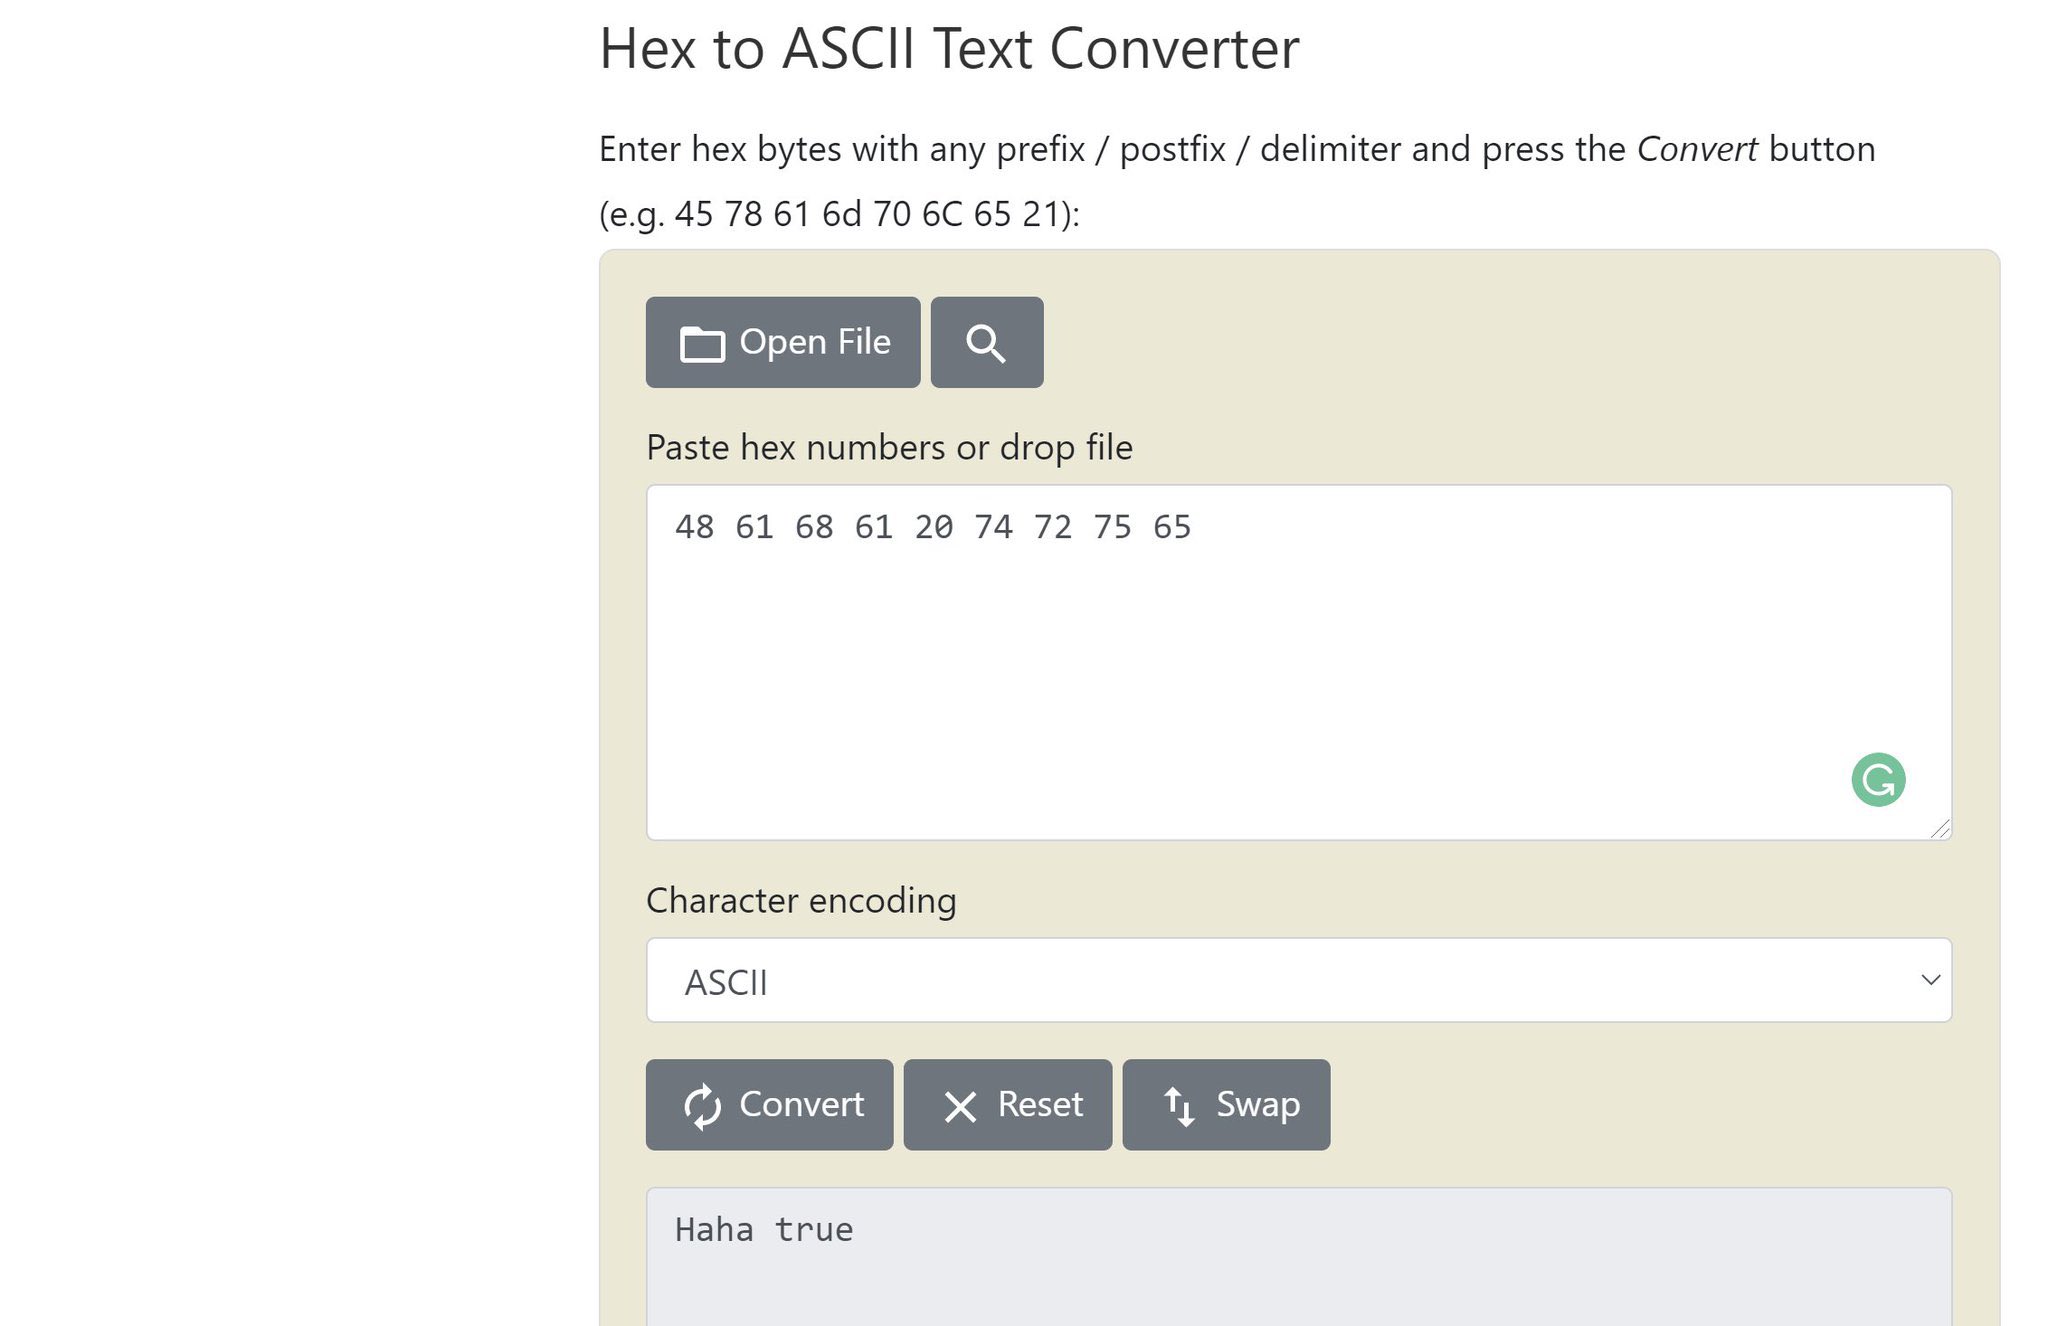Click the folder icon on Open File
The height and width of the screenshot is (1326, 2048).
pyautogui.click(x=702, y=344)
